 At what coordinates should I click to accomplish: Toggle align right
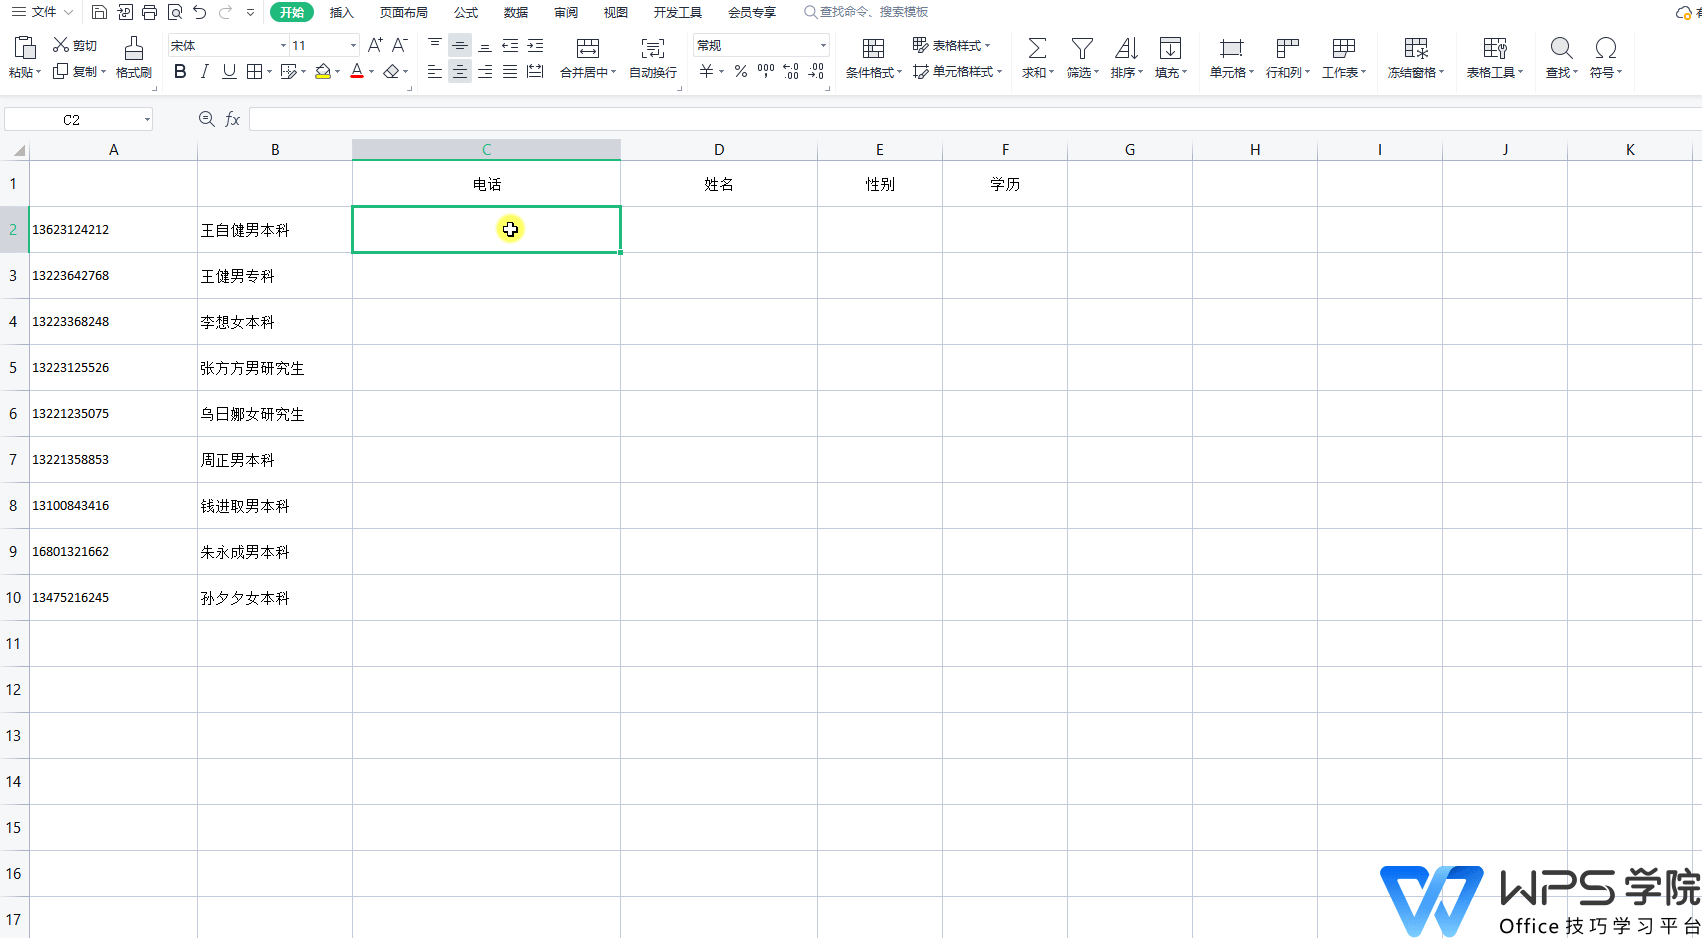pyautogui.click(x=485, y=71)
